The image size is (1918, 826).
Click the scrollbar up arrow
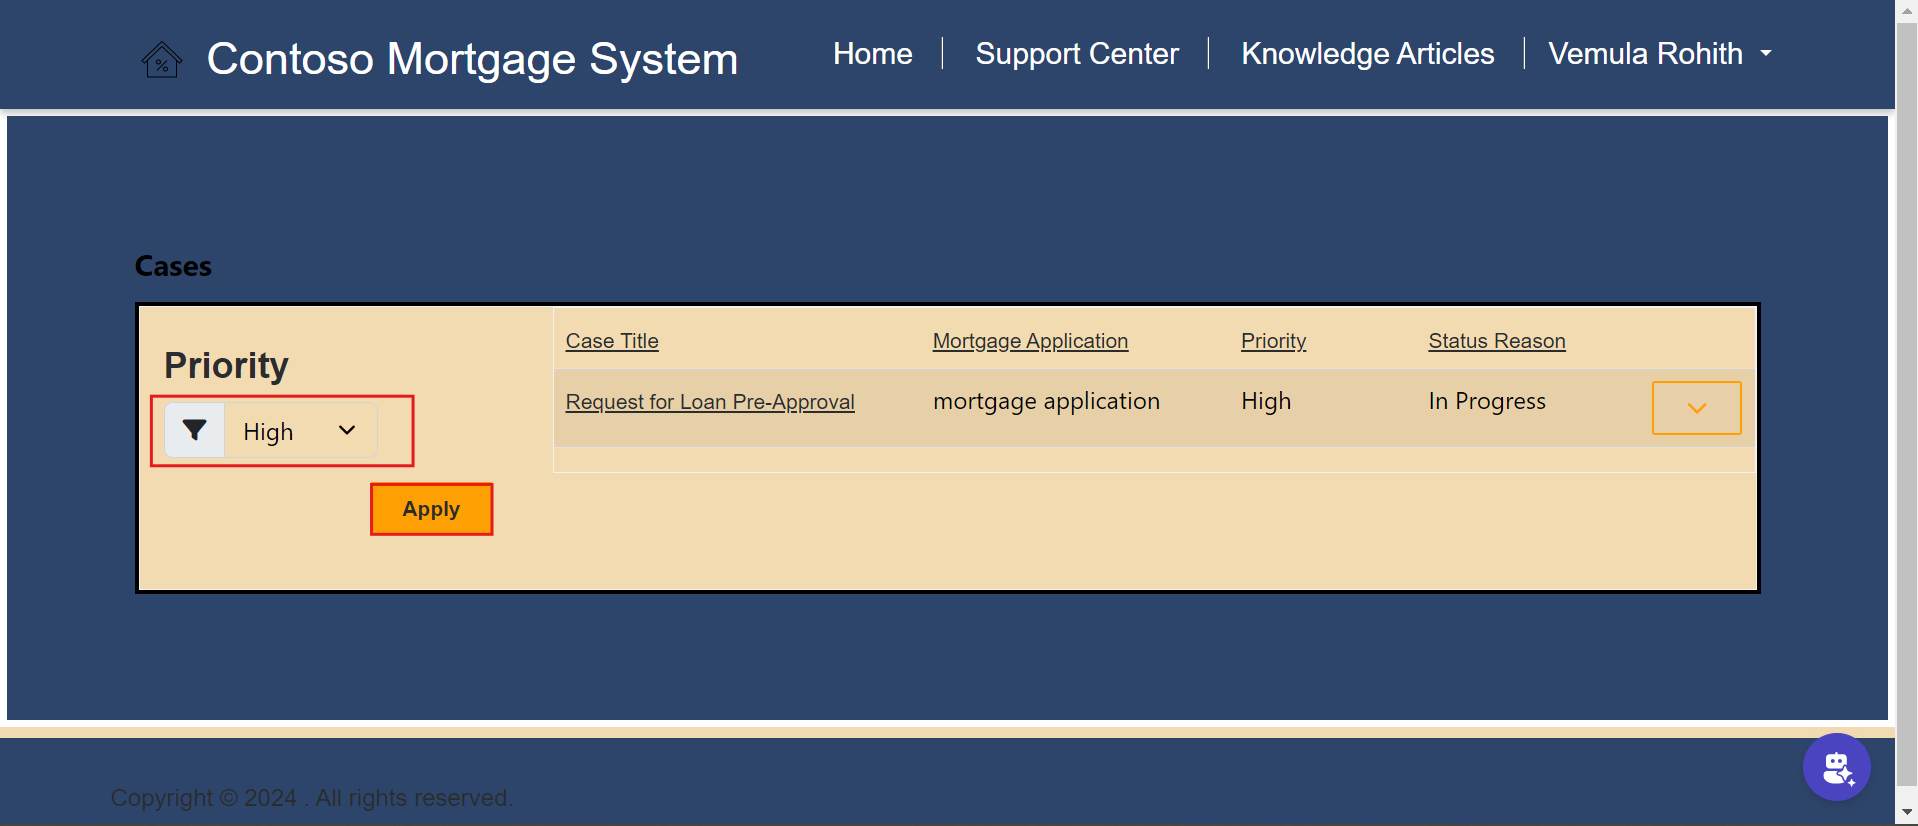[1906, 10]
